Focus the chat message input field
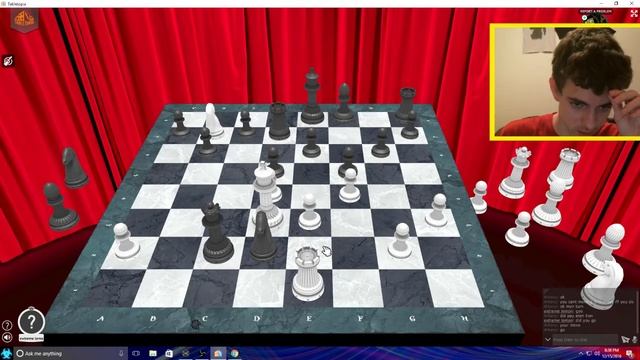 pos(584,339)
